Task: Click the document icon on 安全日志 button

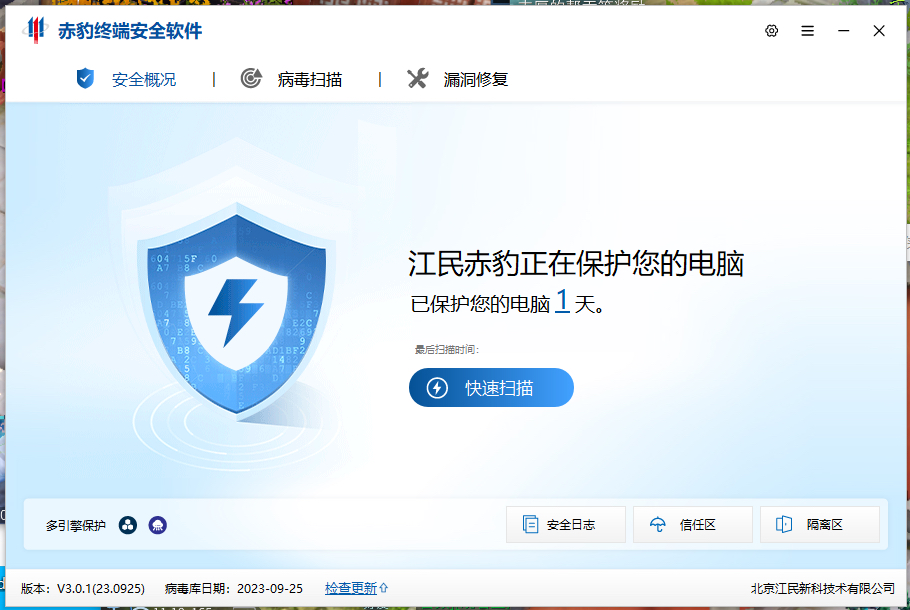Action: coord(530,525)
